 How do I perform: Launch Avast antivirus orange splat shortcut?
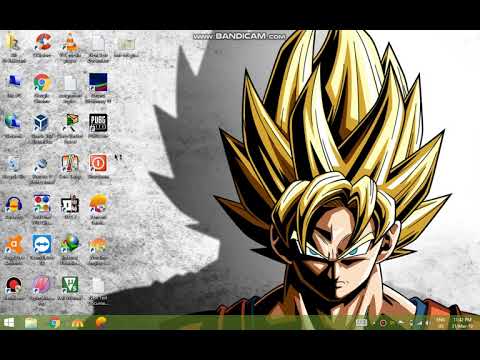14,250
